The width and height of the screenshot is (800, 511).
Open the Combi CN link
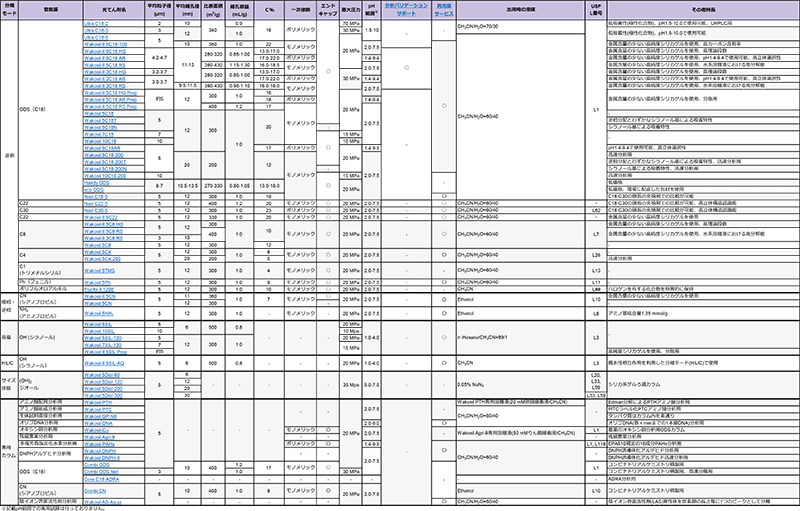pos(95,491)
